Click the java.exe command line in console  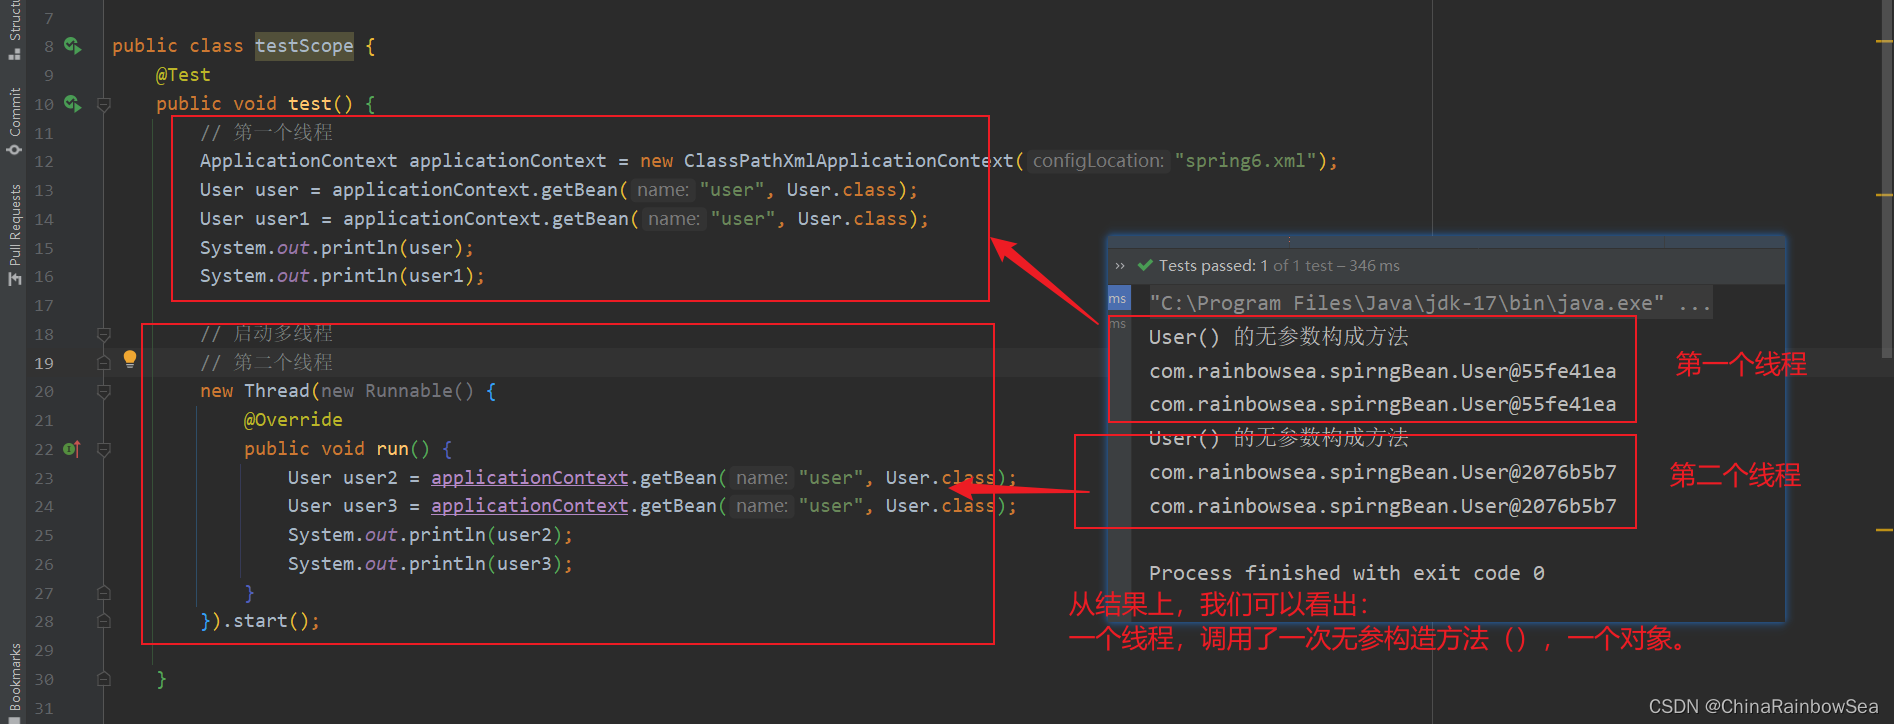pos(1430,303)
